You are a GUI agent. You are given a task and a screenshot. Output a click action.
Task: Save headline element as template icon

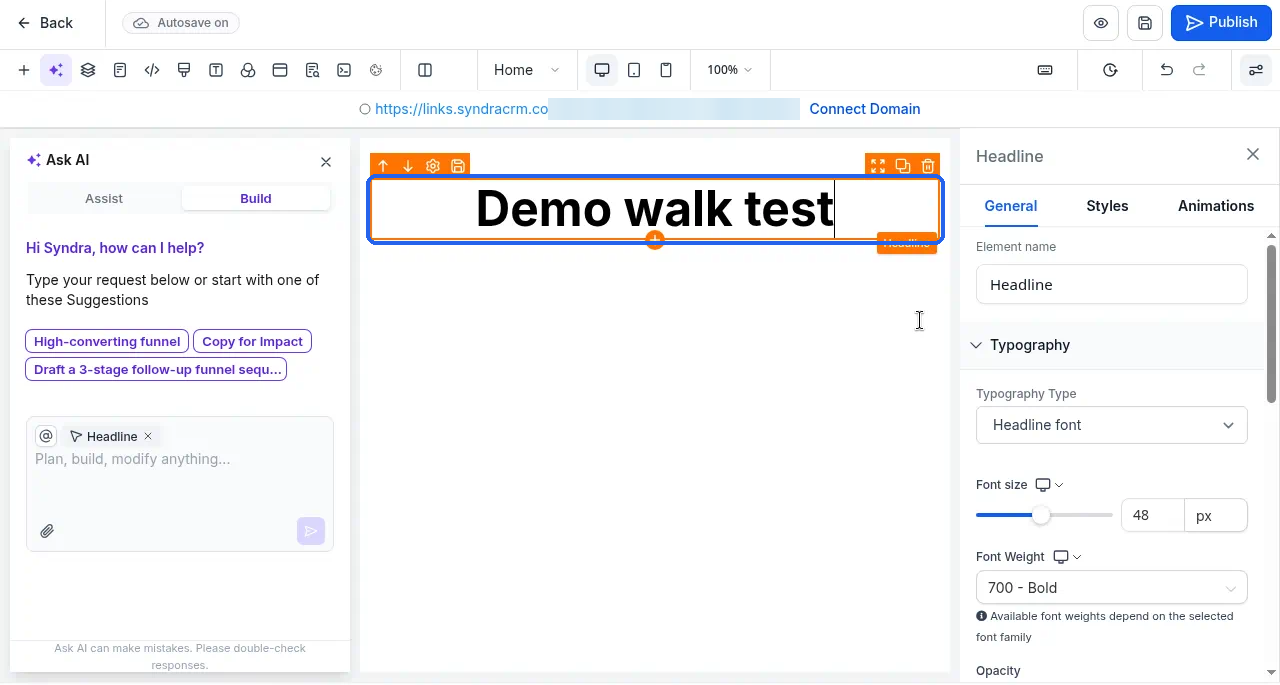coord(458,166)
